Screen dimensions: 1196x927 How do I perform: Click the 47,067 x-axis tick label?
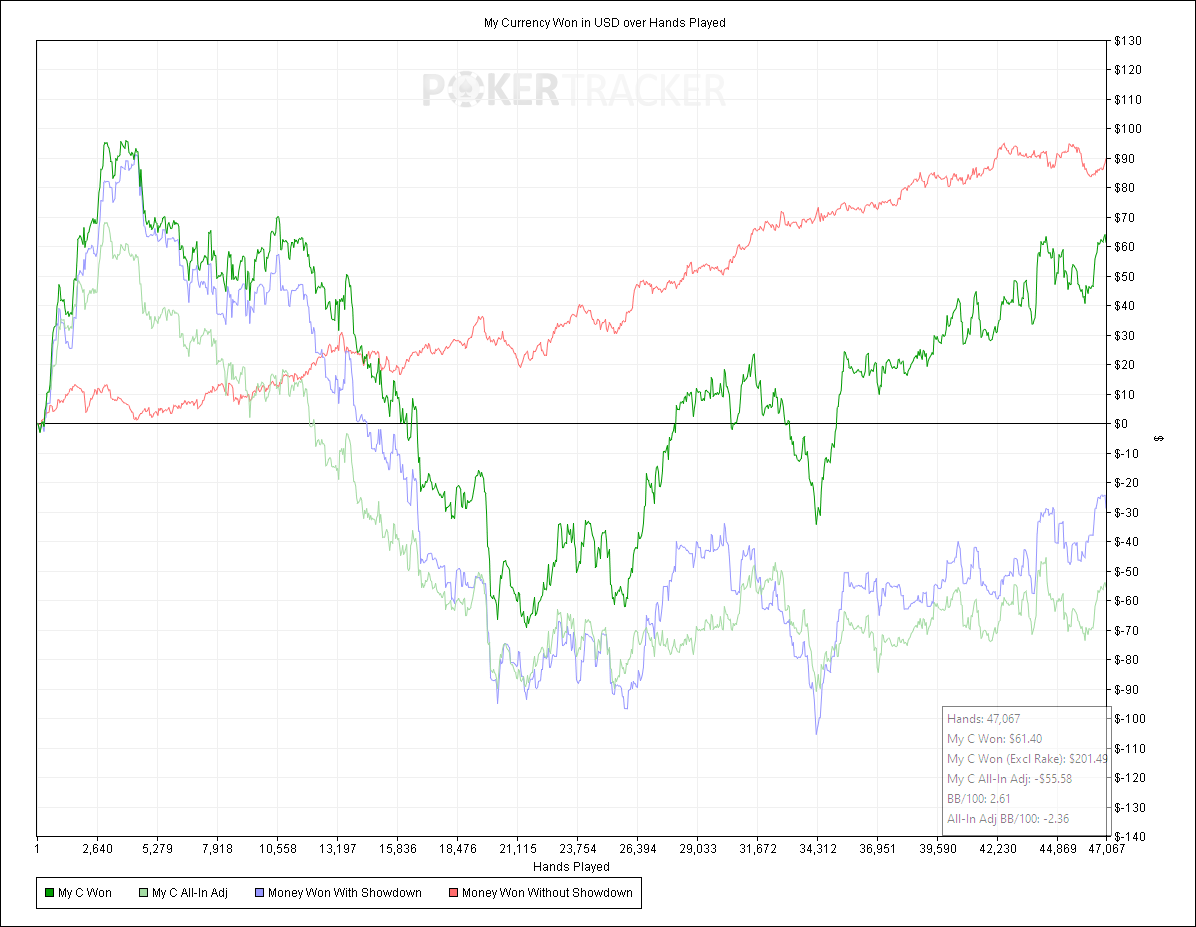(x=1106, y=849)
